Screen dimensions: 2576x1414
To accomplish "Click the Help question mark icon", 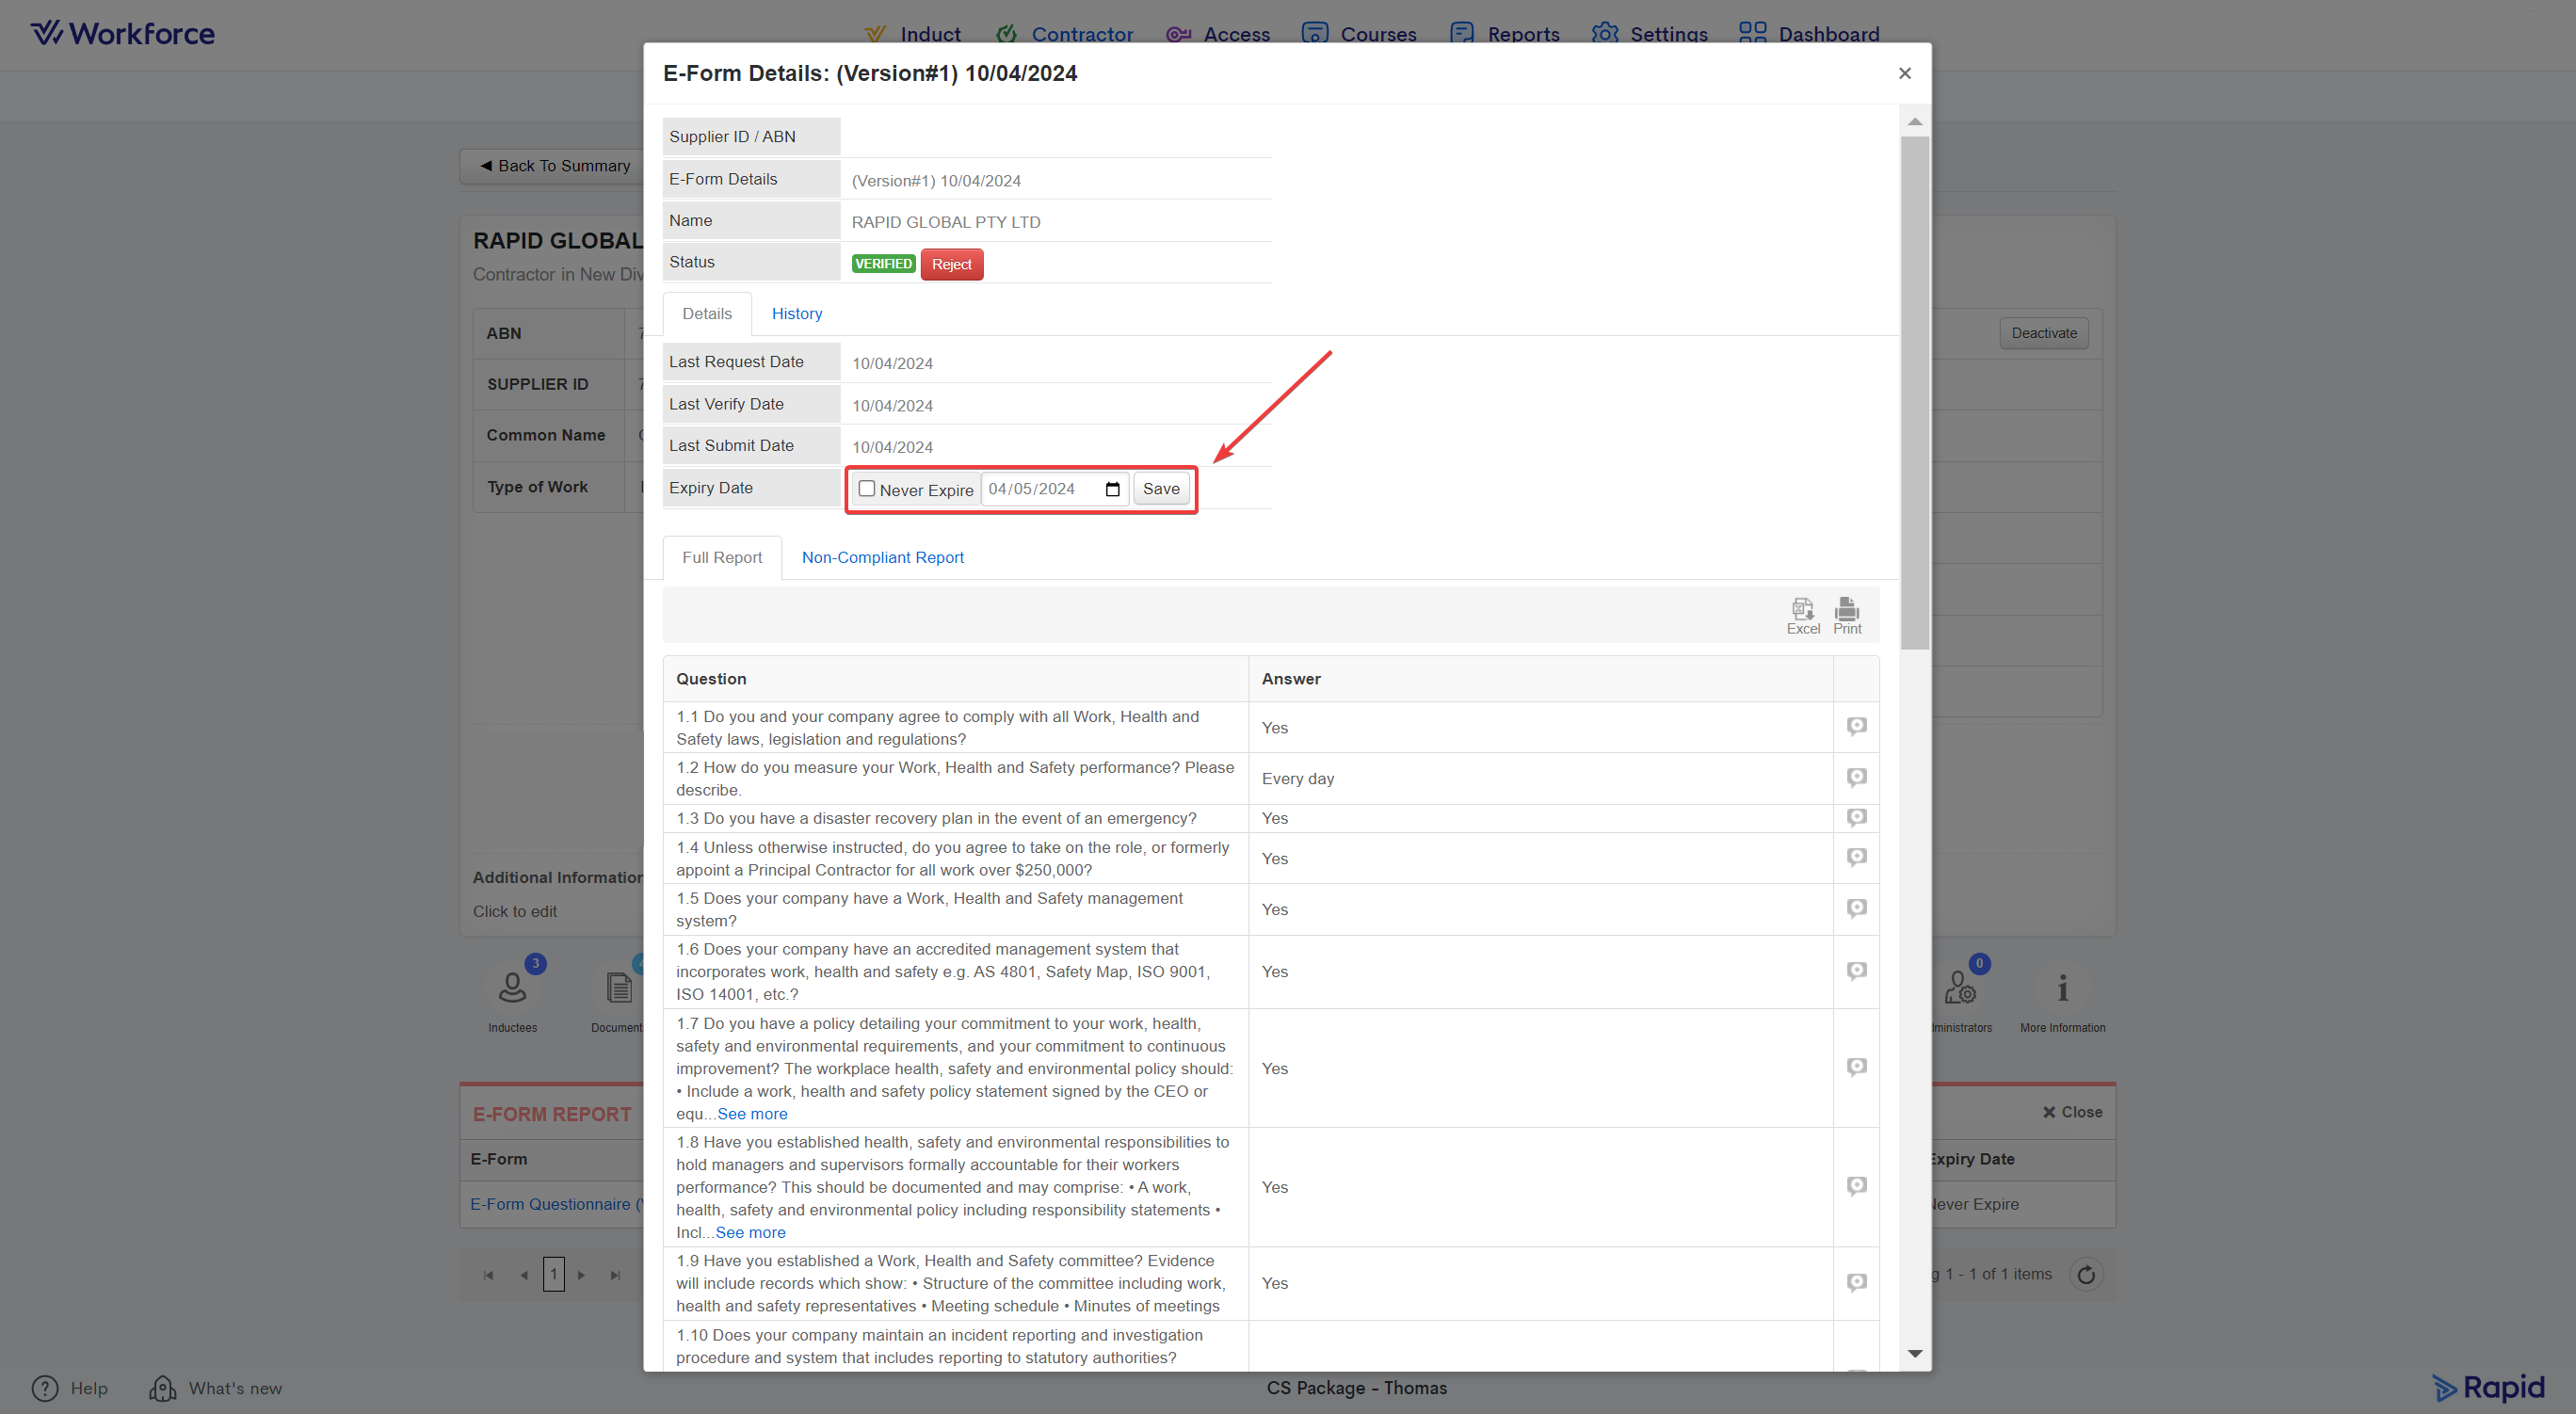I will (45, 1388).
